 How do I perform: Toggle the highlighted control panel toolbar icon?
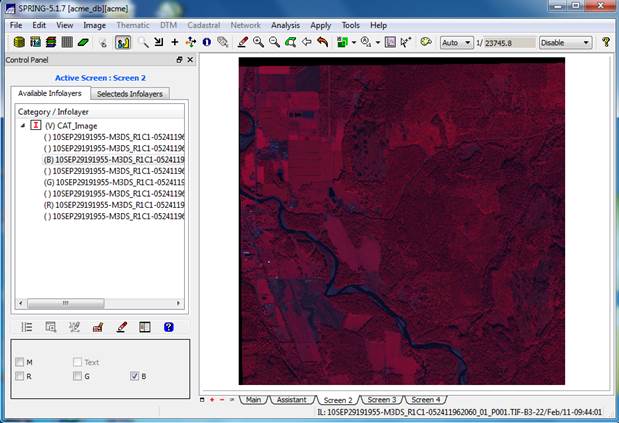[123, 42]
